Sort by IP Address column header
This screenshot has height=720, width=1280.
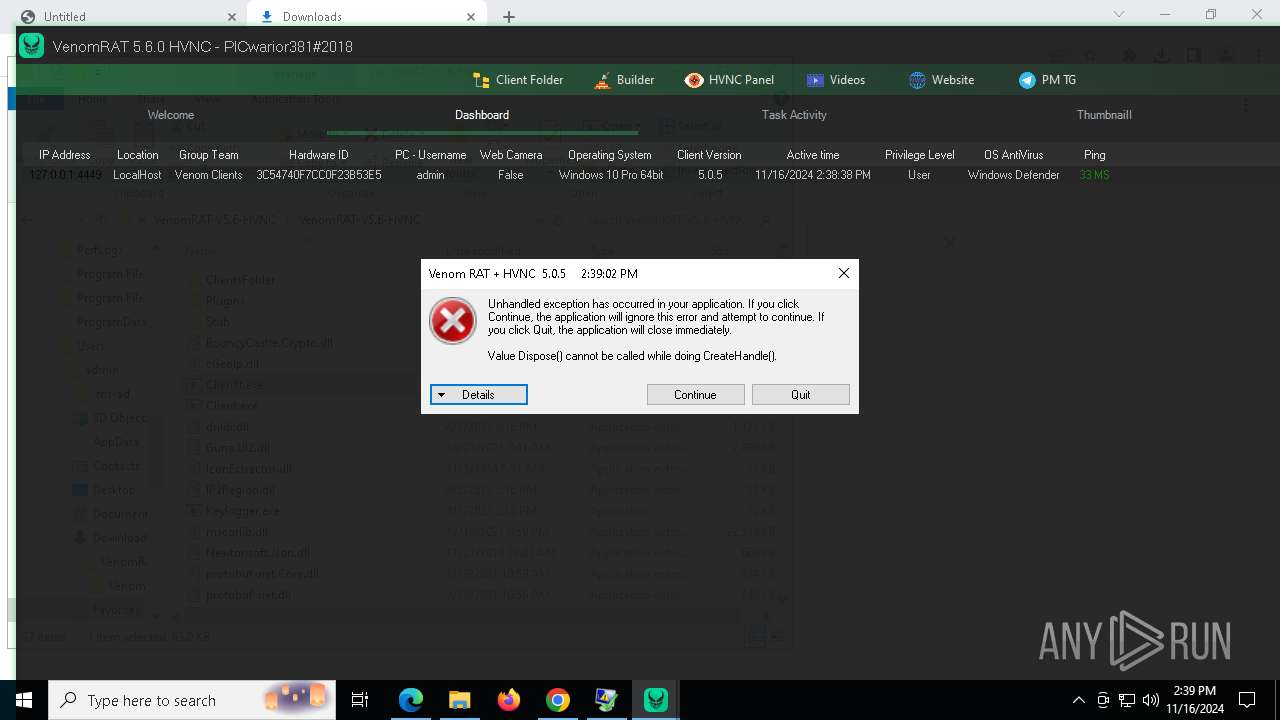(64, 155)
